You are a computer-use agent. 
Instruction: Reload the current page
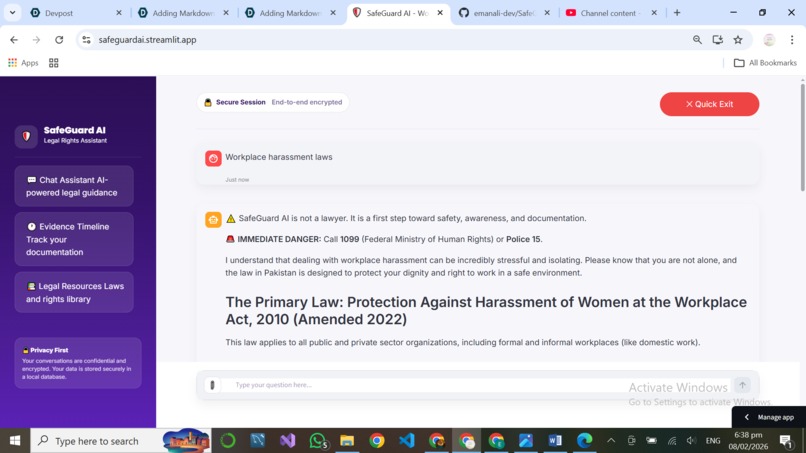[x=59, y=40]
